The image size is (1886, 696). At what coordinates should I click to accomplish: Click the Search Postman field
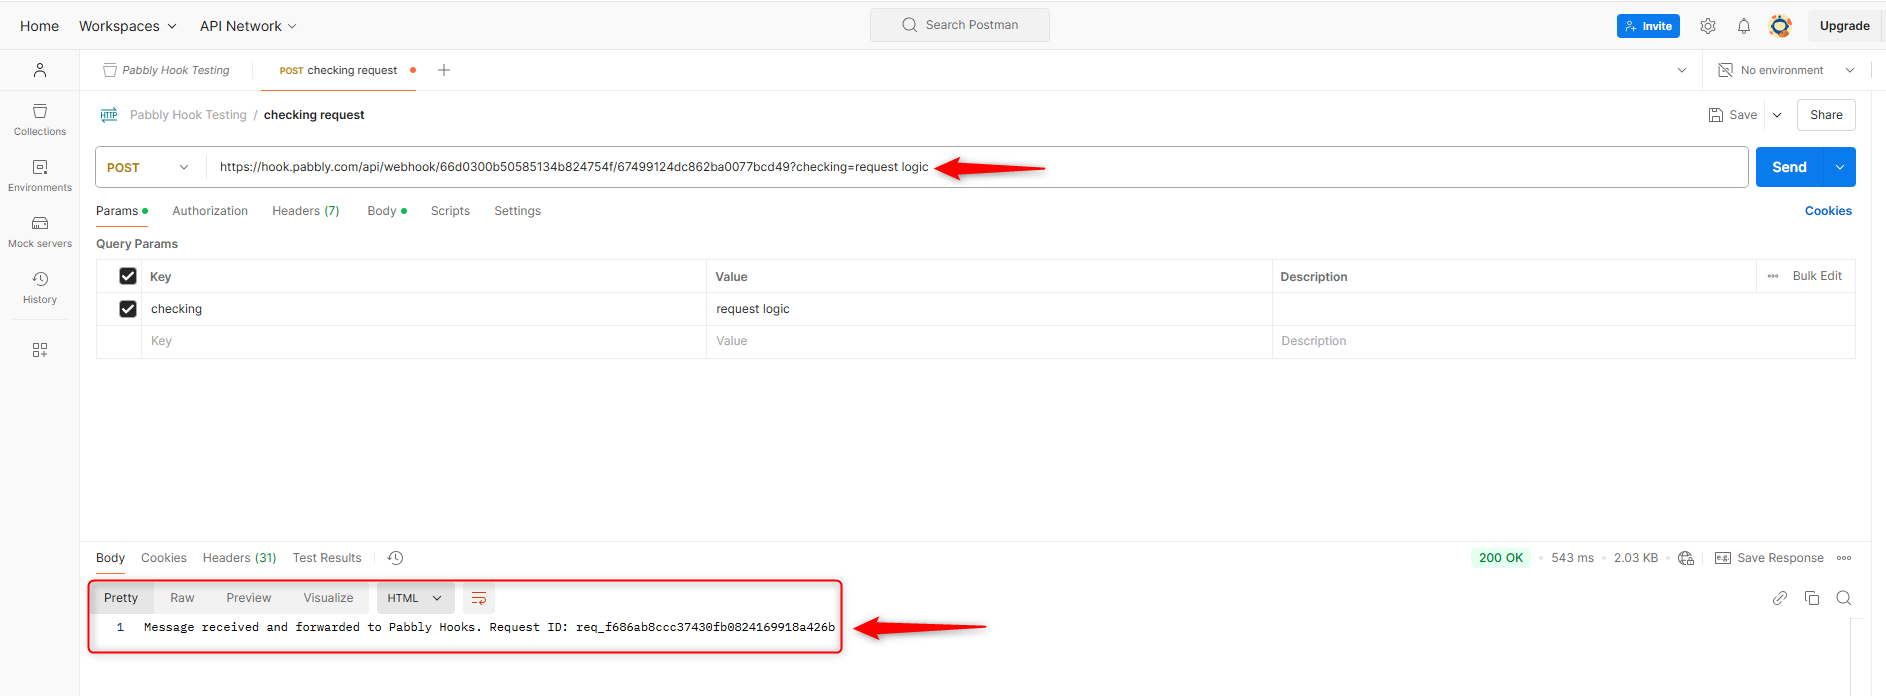(960, 25)
